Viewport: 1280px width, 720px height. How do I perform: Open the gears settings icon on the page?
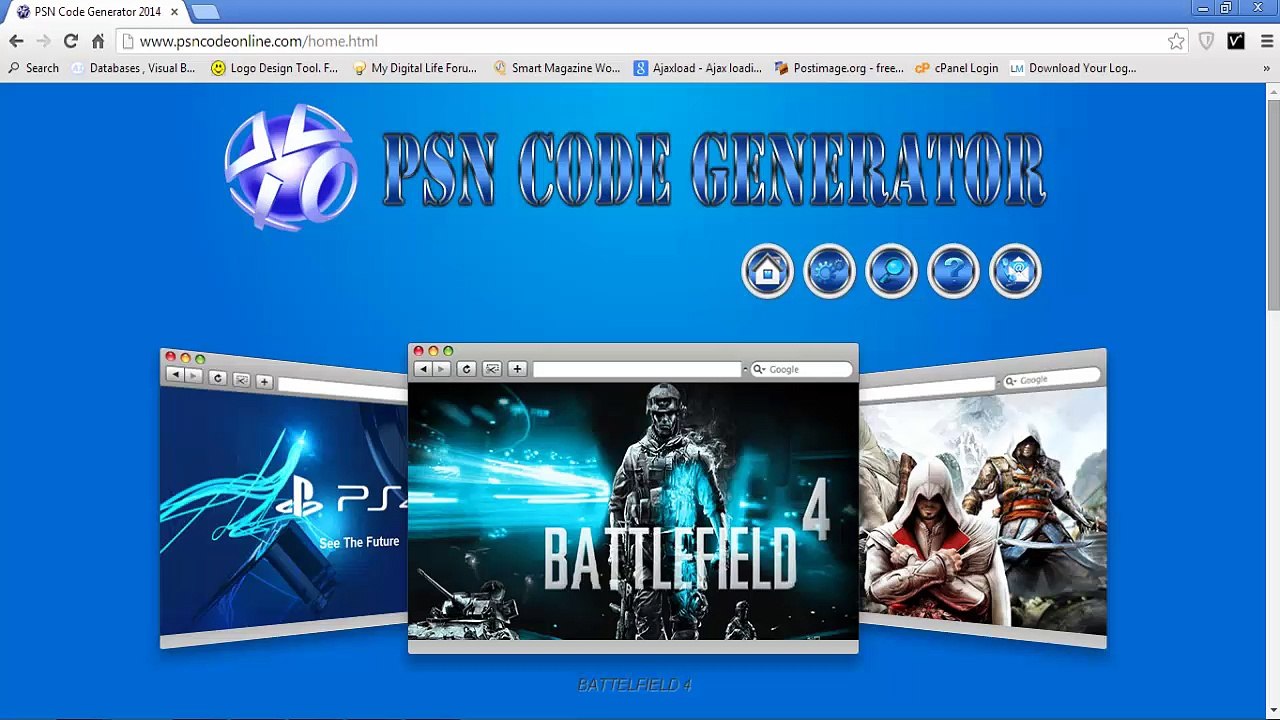tap(829, 271)
